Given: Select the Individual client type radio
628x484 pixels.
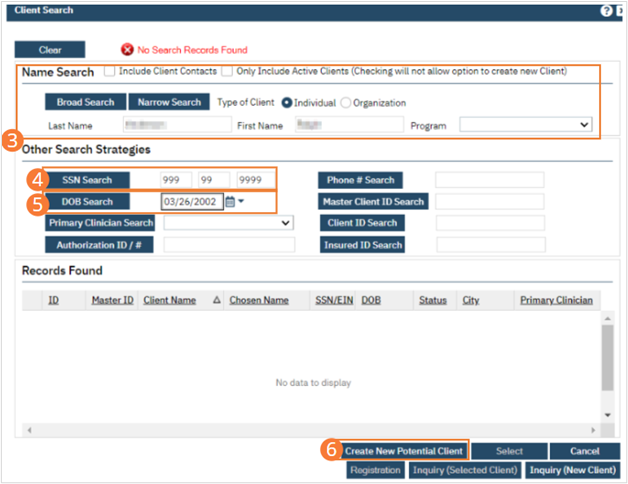Looking at the screenshot, I should 287,102.
